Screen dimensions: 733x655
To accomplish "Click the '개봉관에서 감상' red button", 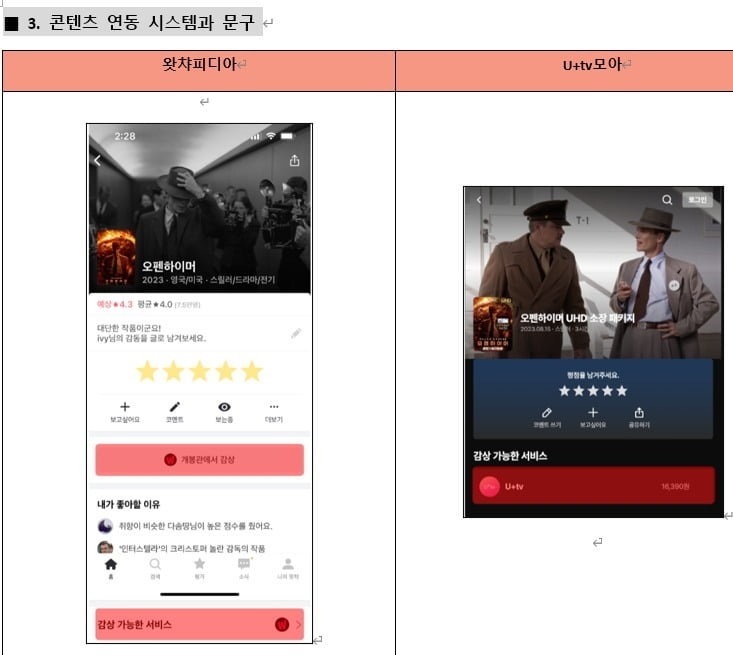I will (x=200, y=460).
